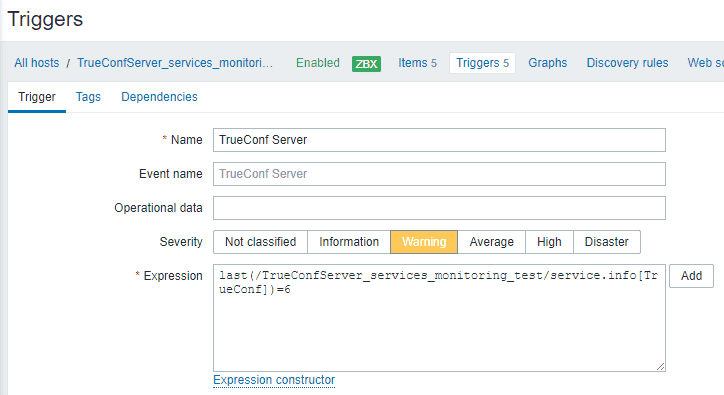Switch to the Trigger form tab
724x395 pixels.
(x=37, y=97)
